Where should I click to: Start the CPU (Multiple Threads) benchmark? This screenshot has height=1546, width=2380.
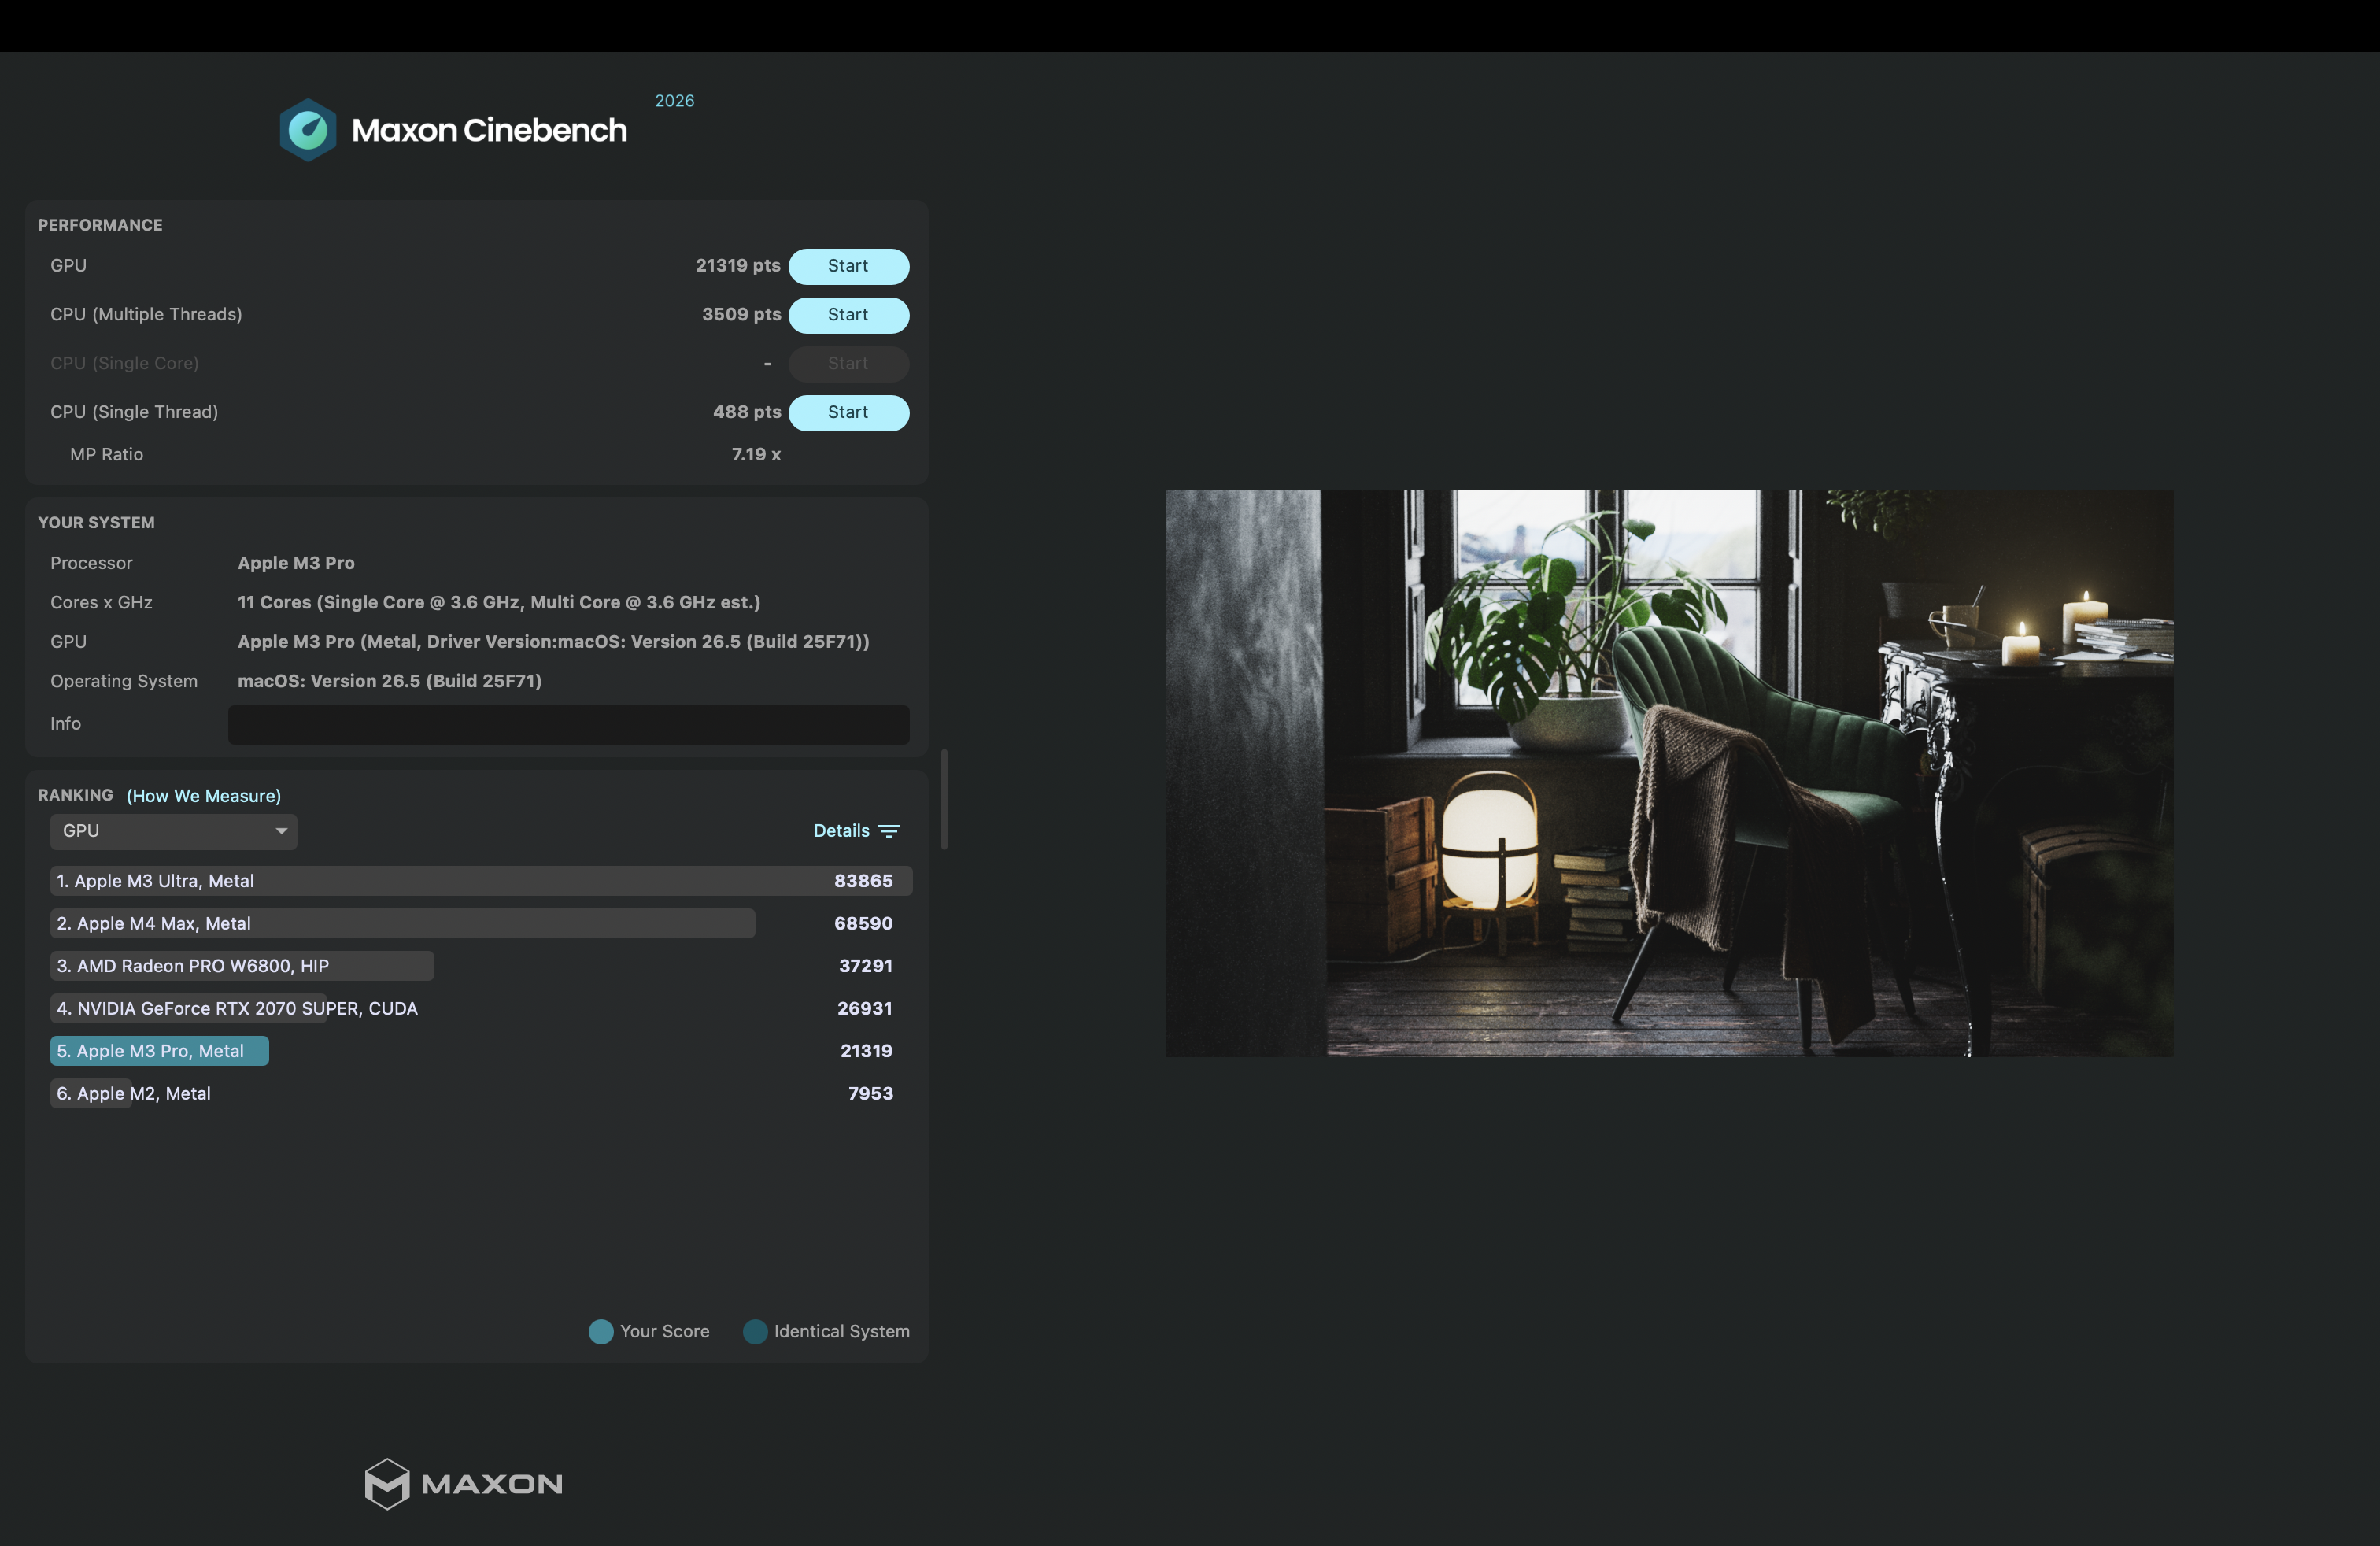tap(848, 315)
